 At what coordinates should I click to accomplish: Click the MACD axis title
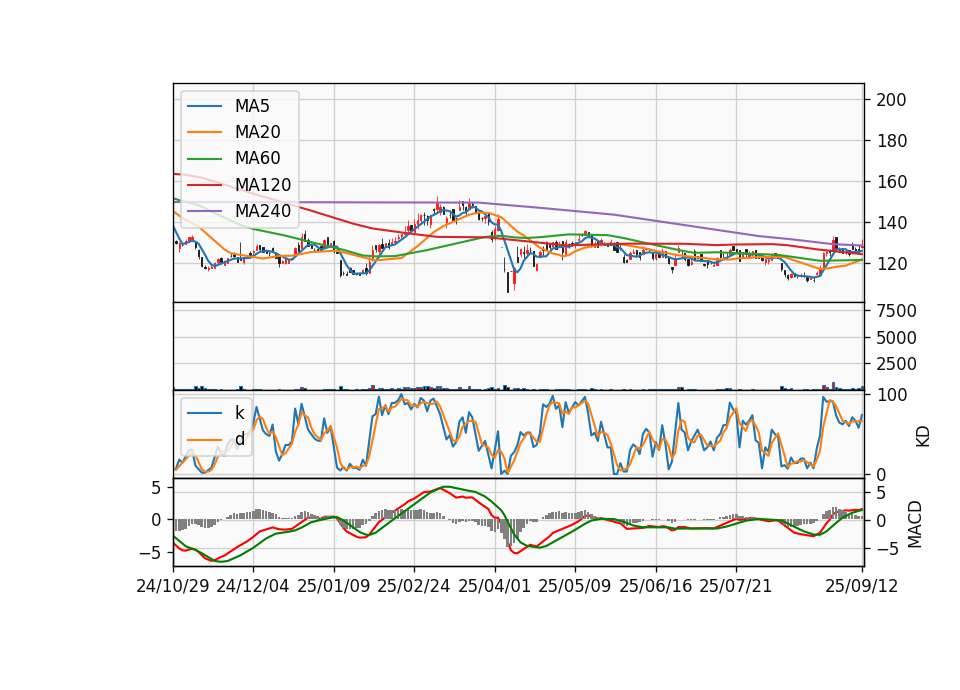pos(915,525)
